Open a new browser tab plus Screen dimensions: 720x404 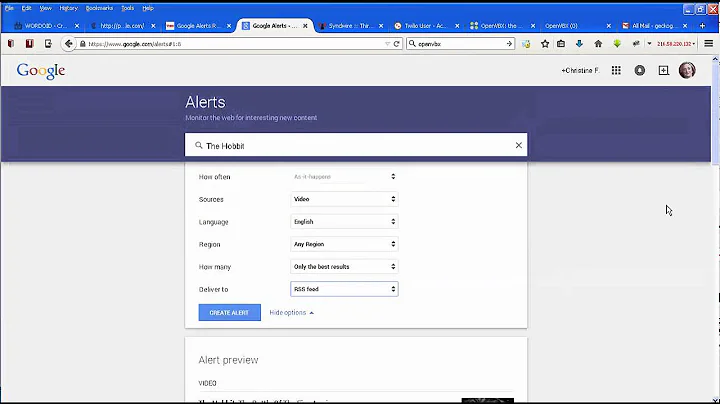(x=702, y=26)
